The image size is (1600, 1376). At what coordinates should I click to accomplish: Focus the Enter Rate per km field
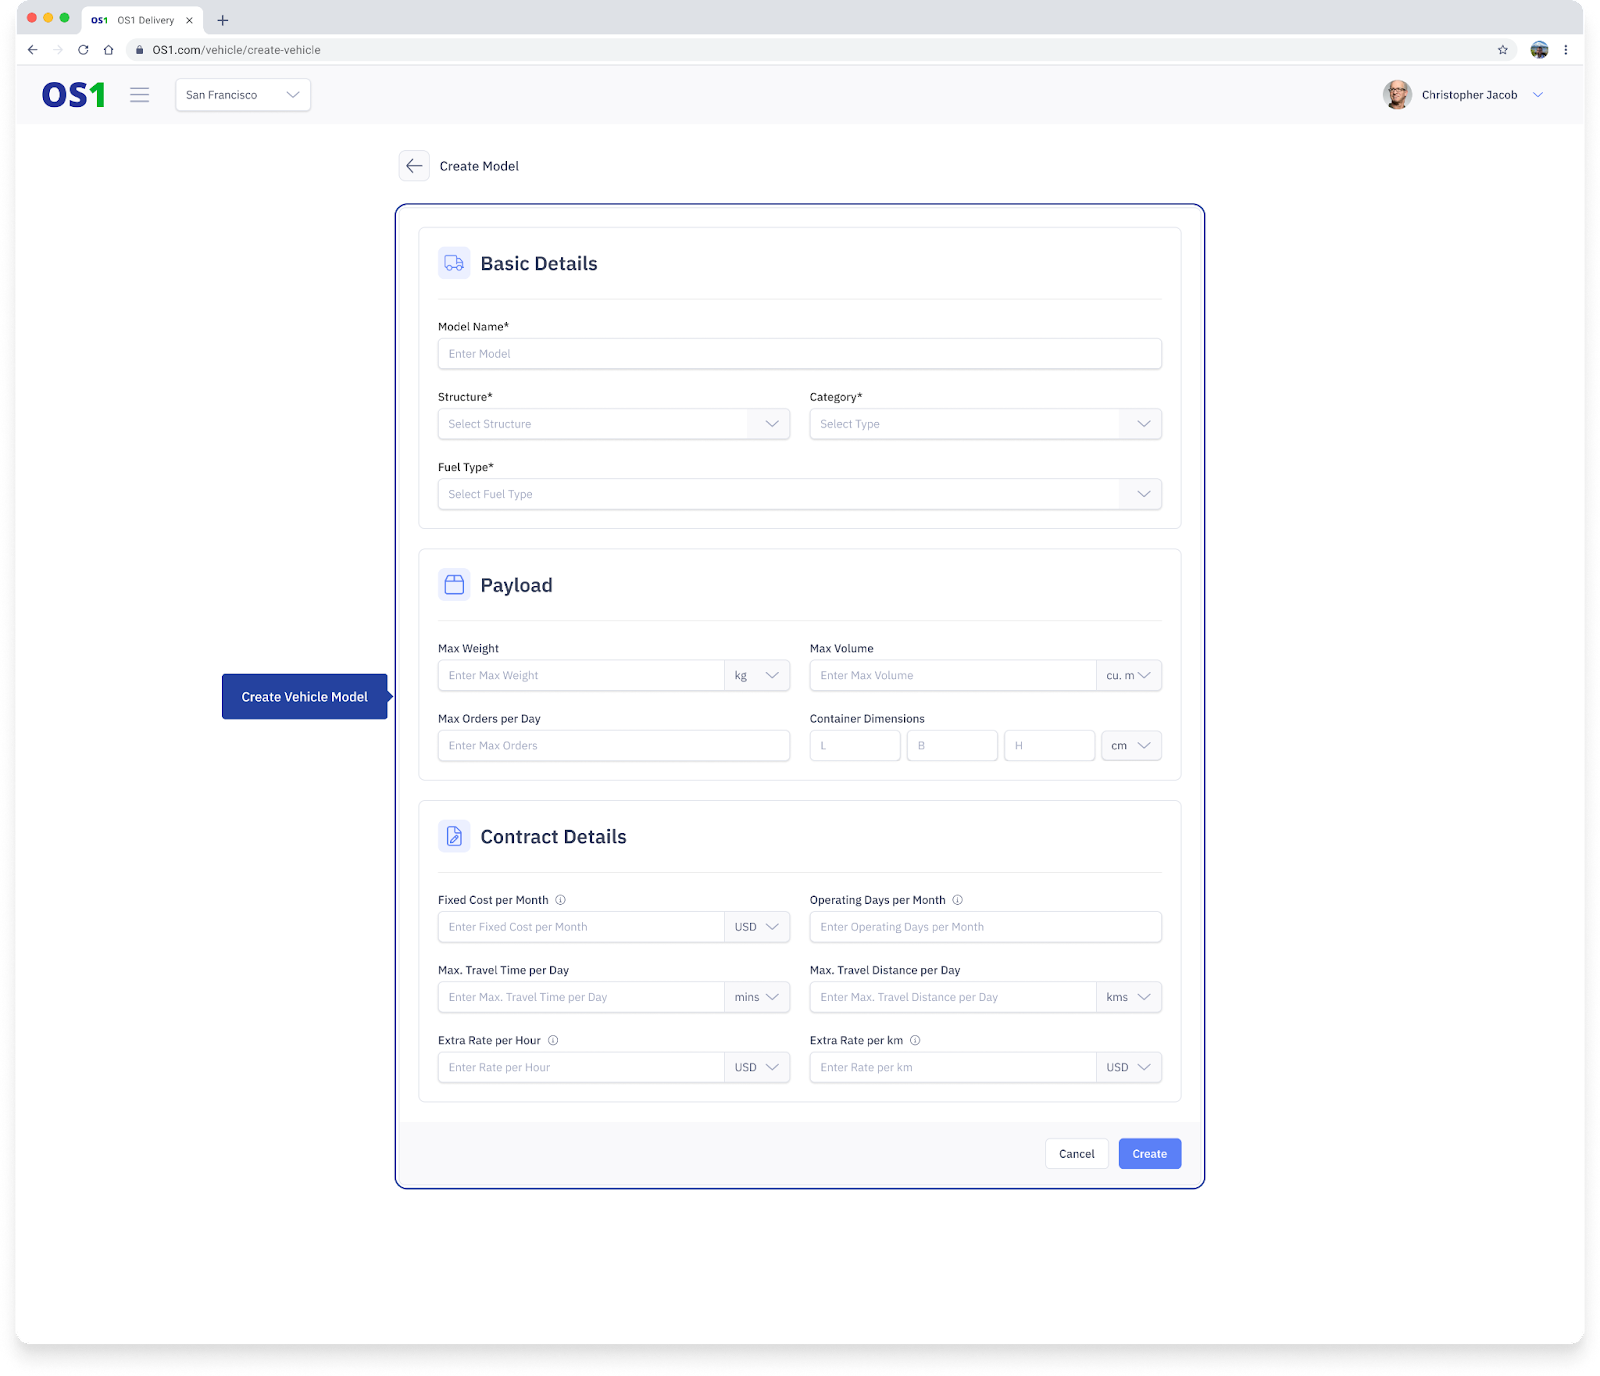[953, 1067]
